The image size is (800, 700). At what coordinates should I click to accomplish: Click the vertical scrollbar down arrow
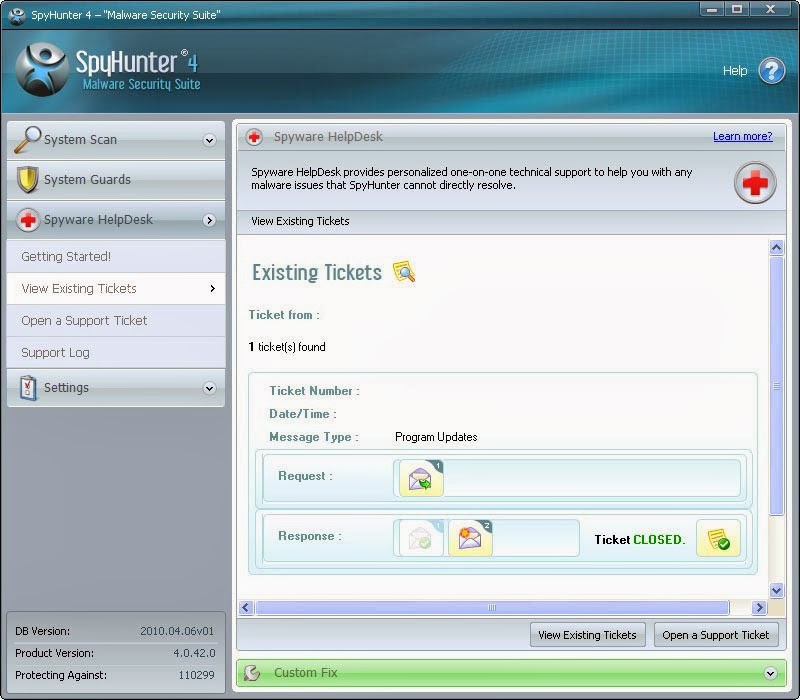776,591
